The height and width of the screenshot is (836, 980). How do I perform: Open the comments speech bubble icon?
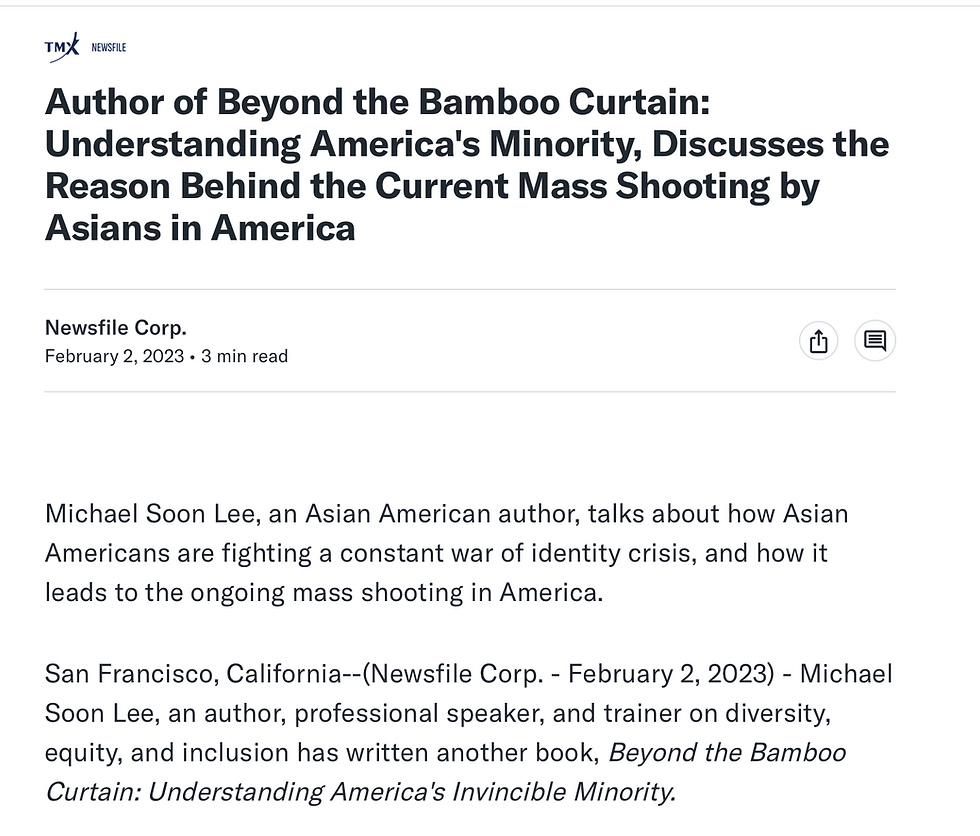(874, 341)
